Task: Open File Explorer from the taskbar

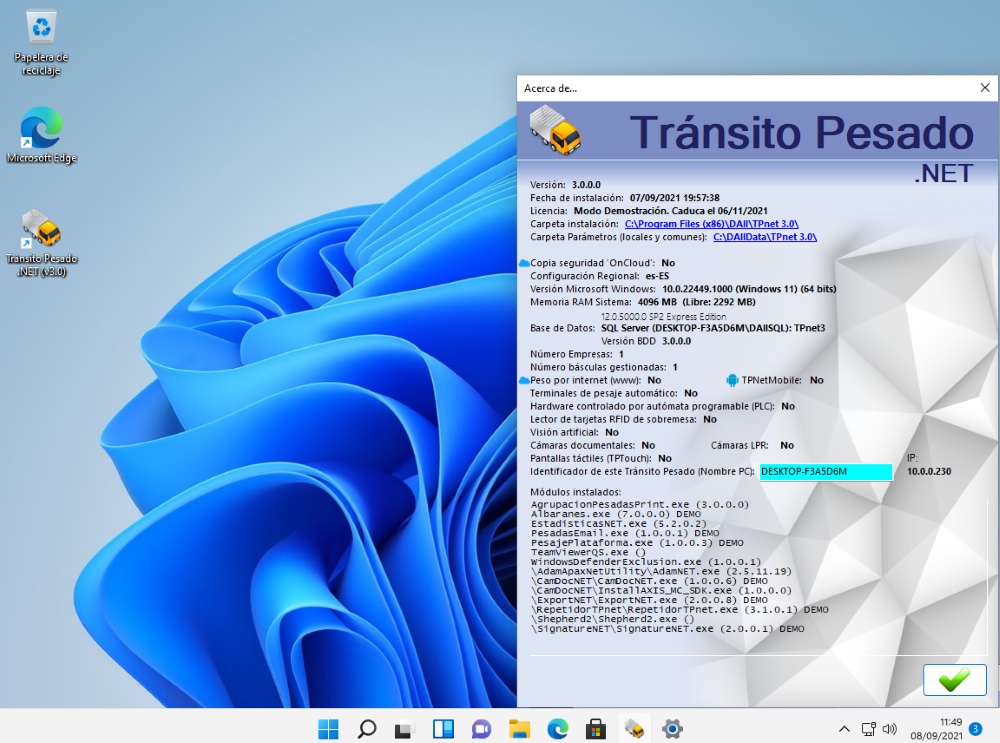Action: [520, 728]
